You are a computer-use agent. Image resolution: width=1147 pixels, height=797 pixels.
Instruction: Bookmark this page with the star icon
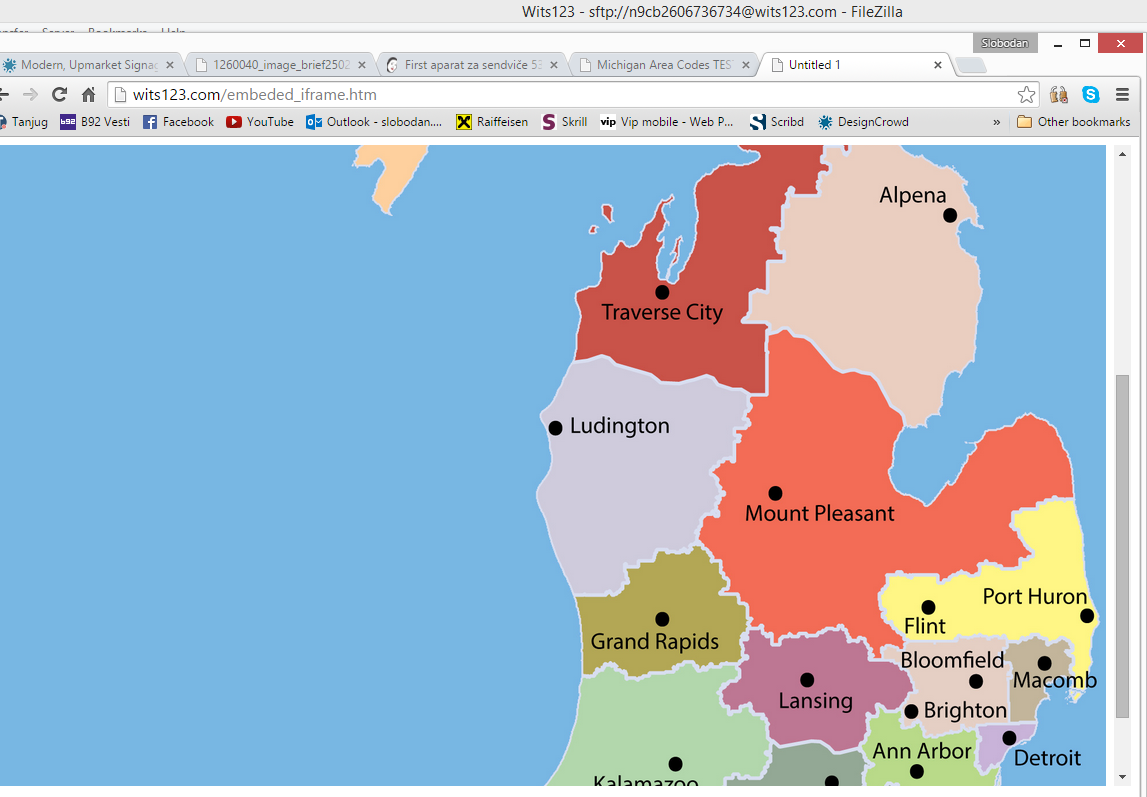pos(1026,94)
